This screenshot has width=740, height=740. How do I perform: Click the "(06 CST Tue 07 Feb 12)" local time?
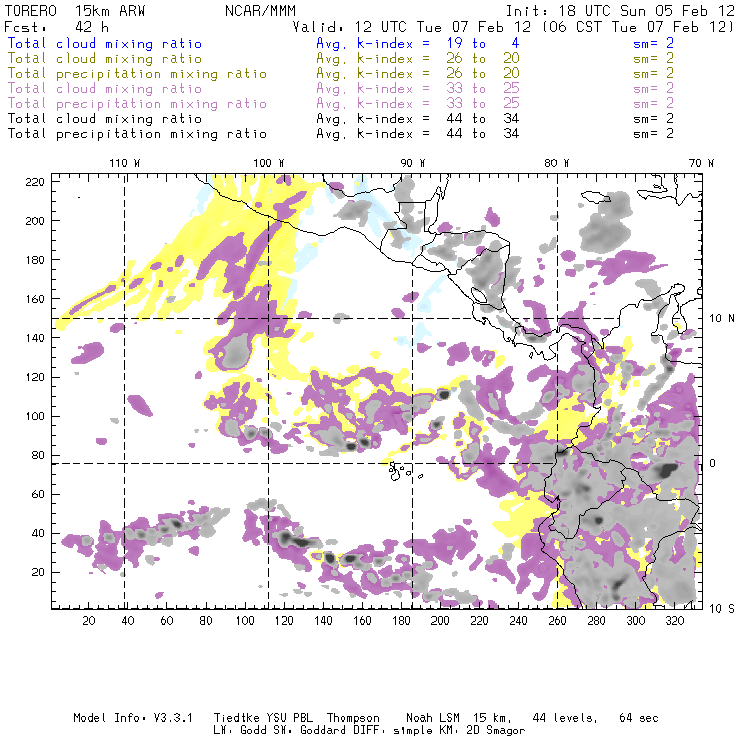click(x=637, y=27)
